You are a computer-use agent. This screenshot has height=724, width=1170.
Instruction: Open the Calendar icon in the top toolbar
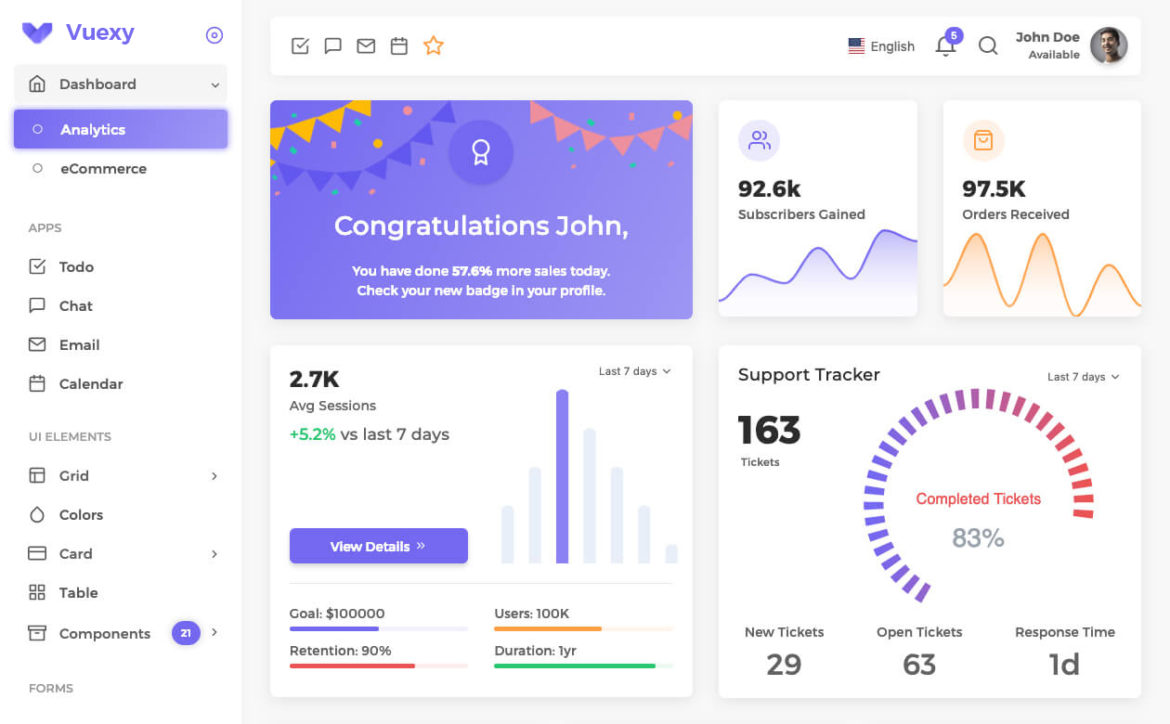coord(399,45)
